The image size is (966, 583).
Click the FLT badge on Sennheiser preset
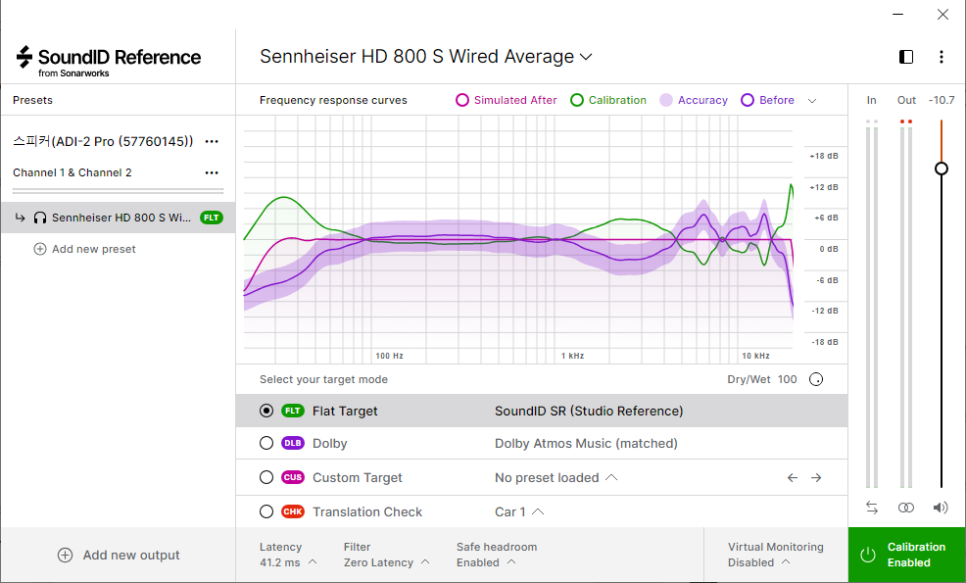211,218
